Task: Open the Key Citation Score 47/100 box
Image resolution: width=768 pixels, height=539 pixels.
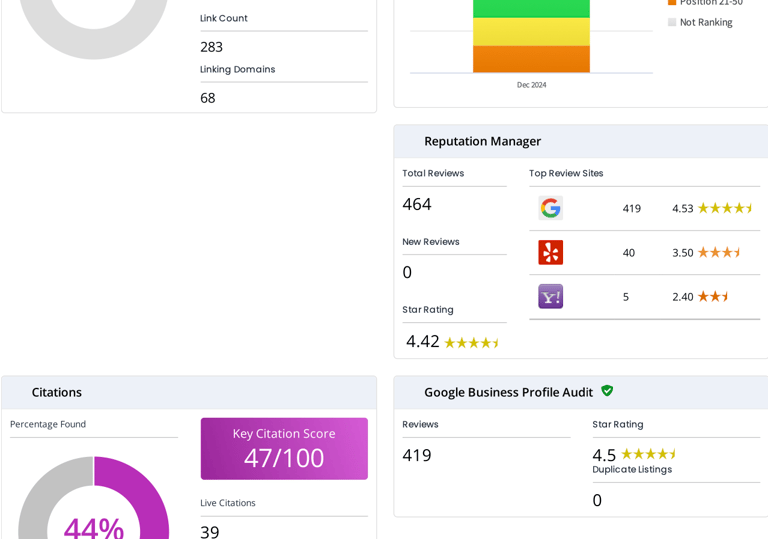Action: coord(284,448)
